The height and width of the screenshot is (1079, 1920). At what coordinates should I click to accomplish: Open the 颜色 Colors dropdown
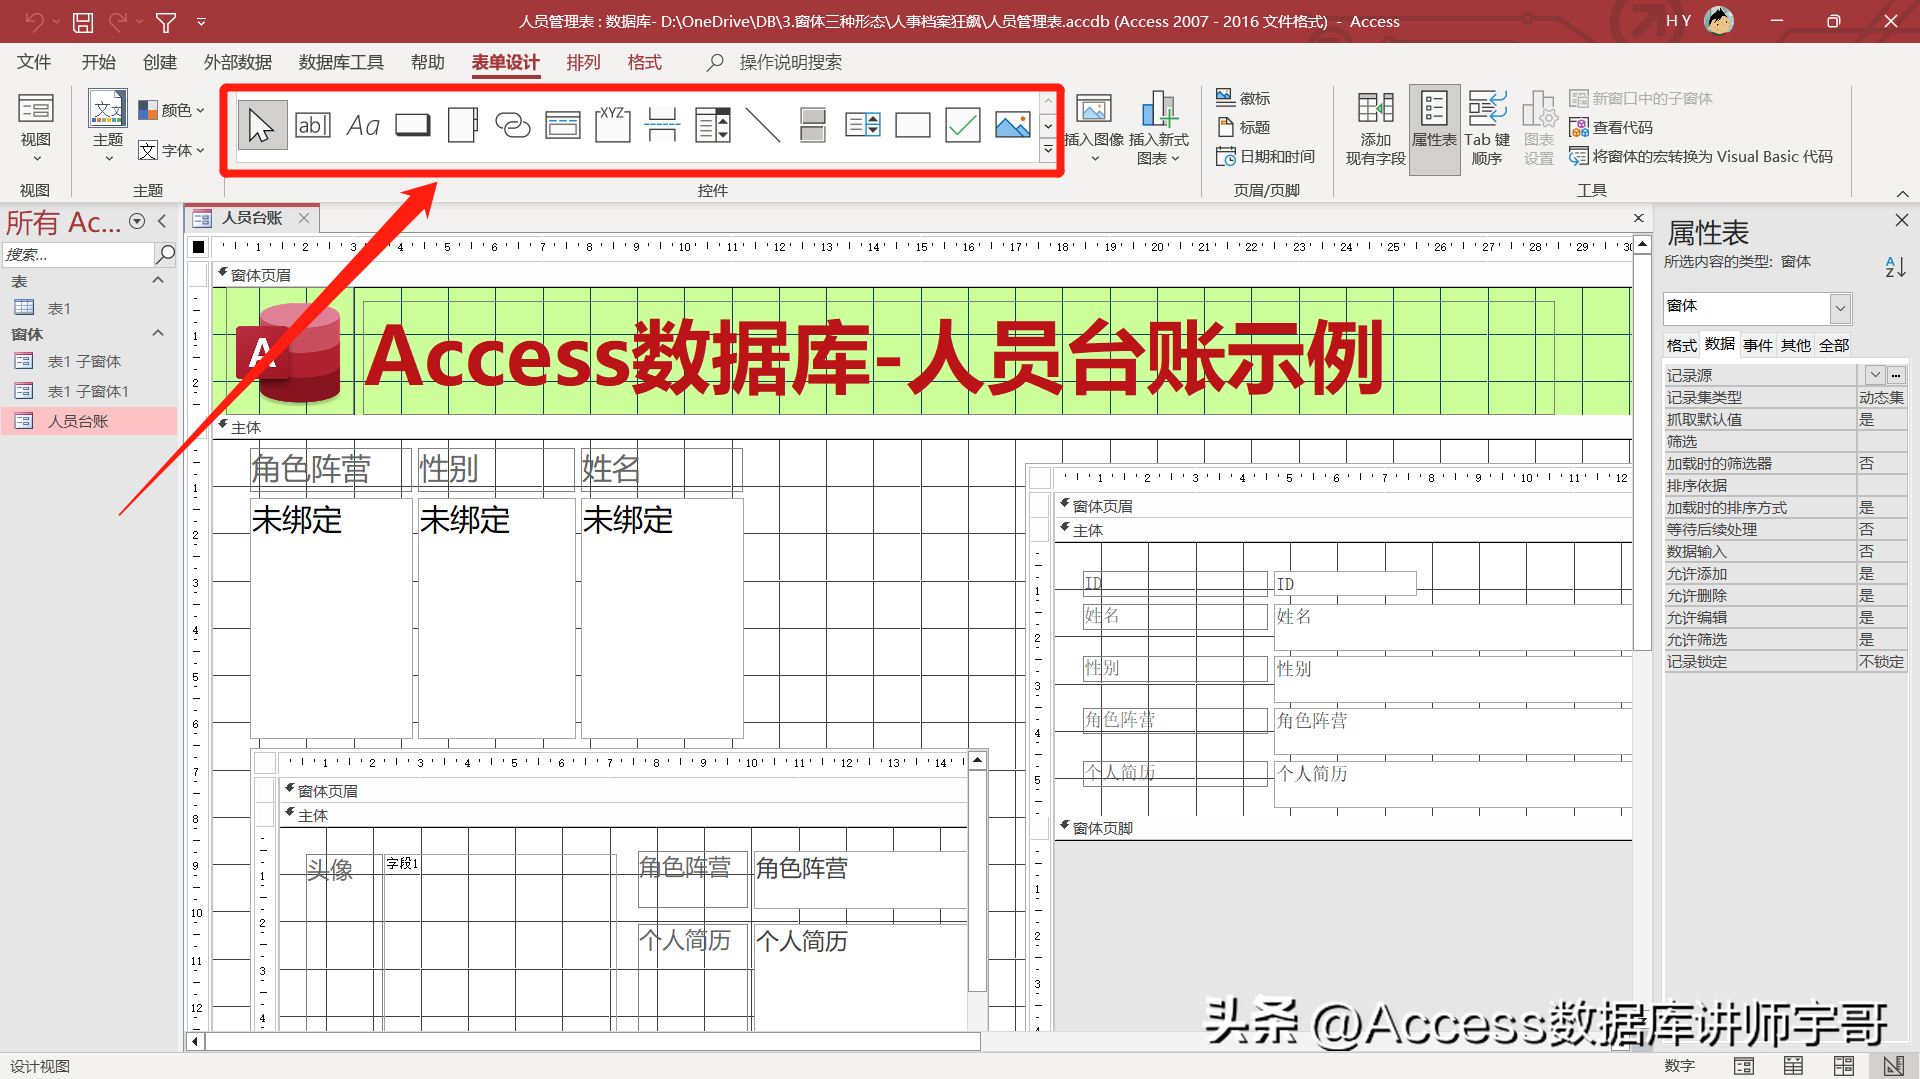point(171,110)
